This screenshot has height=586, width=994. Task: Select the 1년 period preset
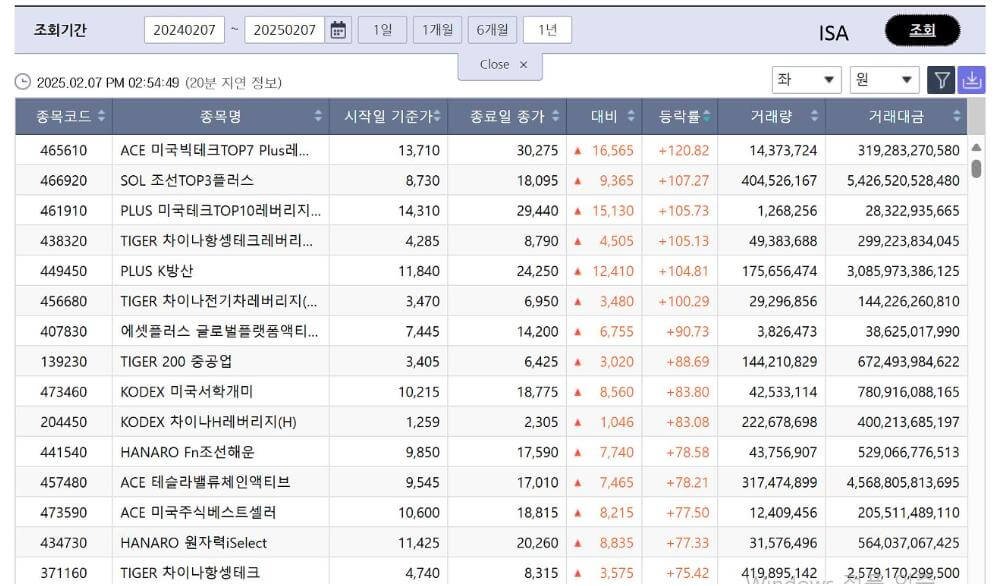click(x=548, y=29)
